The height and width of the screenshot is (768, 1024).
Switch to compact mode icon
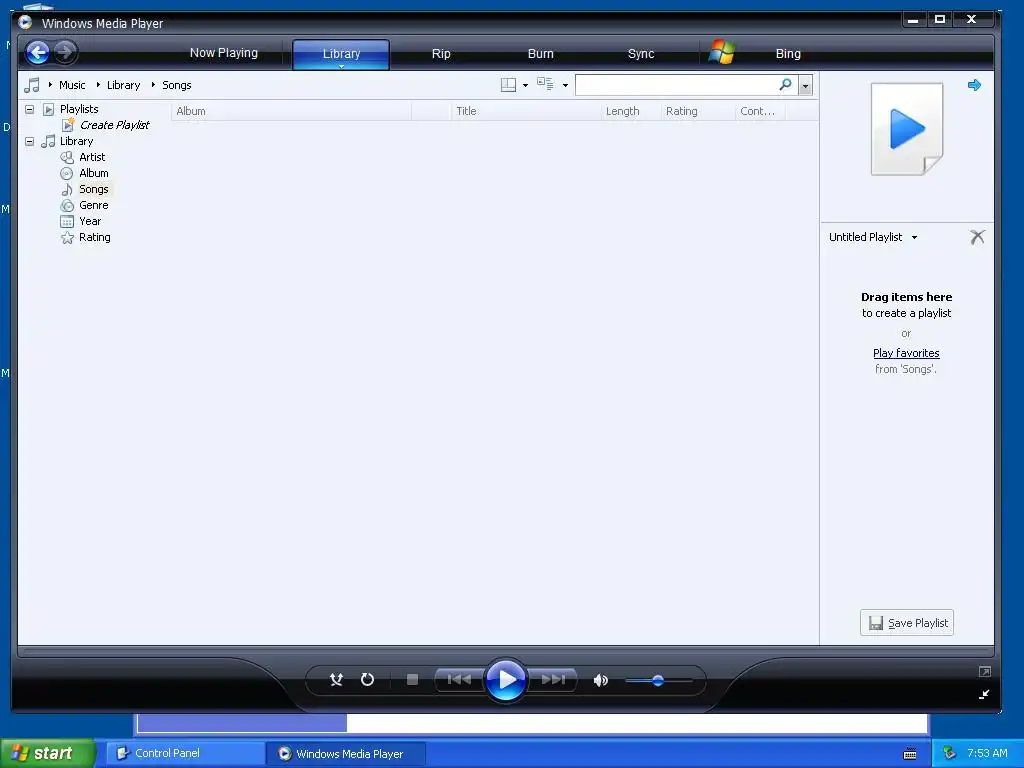click(x=984, y=694)
